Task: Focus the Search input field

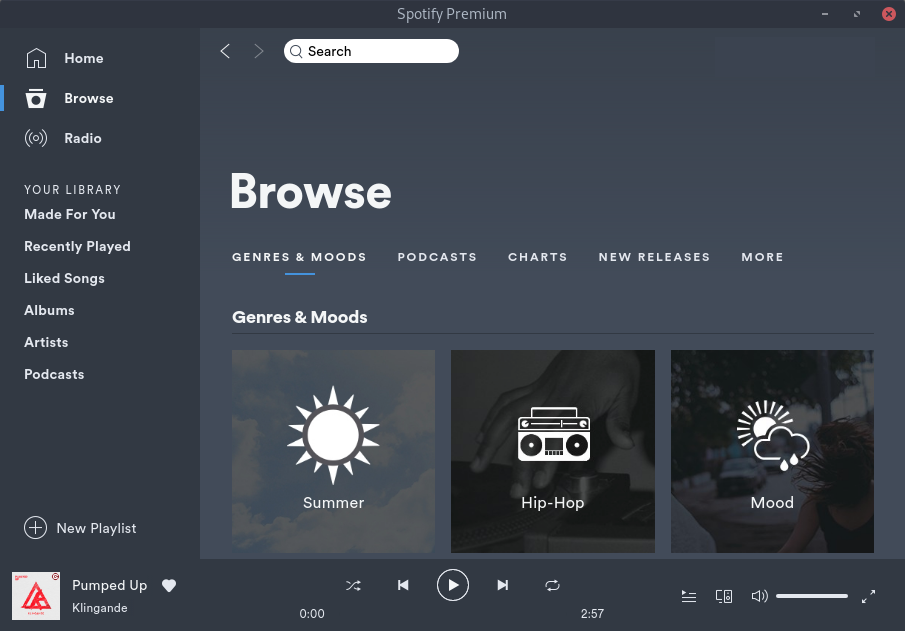Action: [x=371, y=51]
